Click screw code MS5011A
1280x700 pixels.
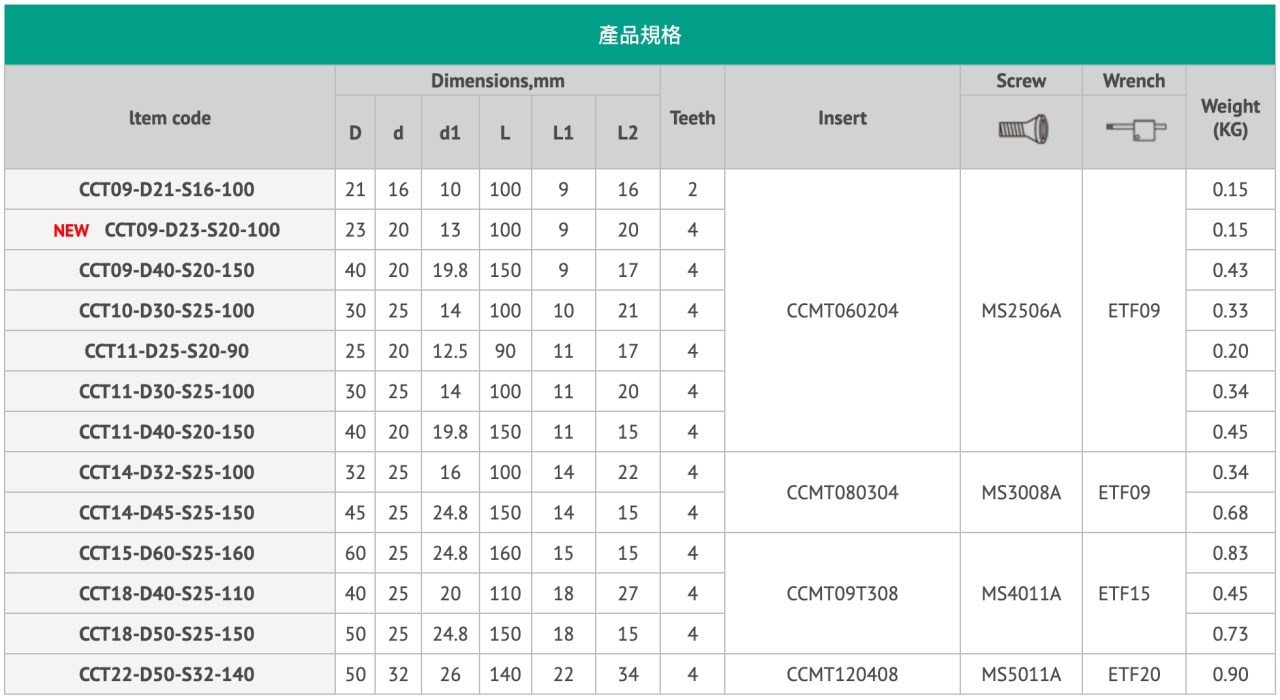pos(1021,675)
